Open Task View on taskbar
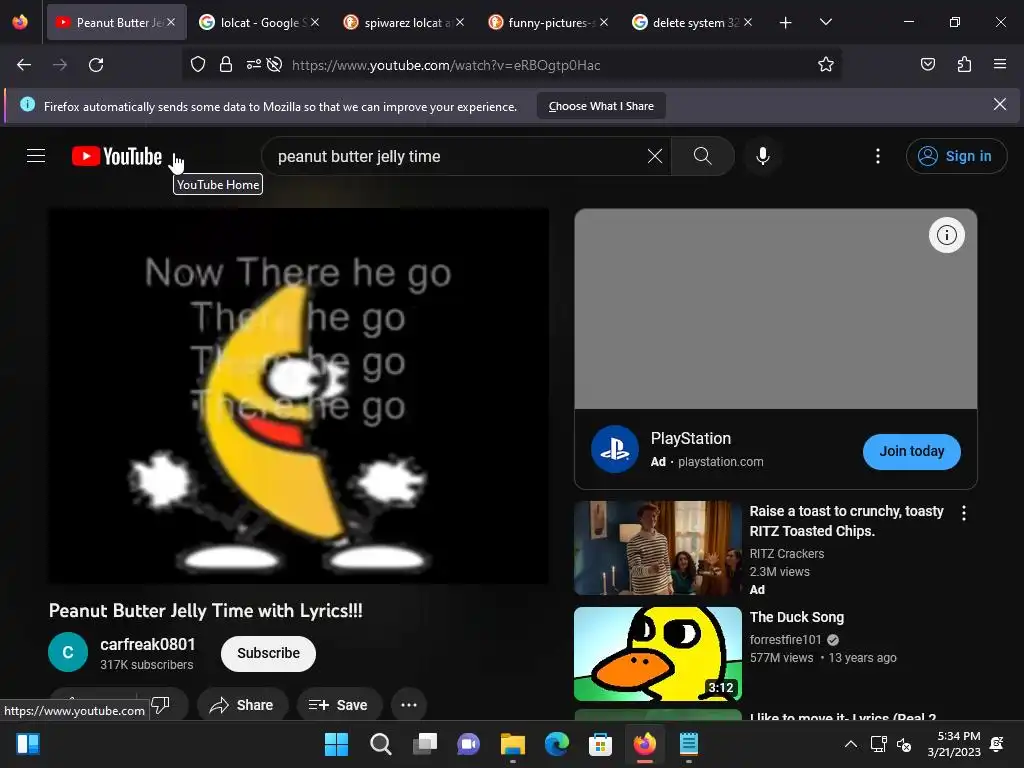The height and width of the screenshot is (768, 1024). coord(424,744)
